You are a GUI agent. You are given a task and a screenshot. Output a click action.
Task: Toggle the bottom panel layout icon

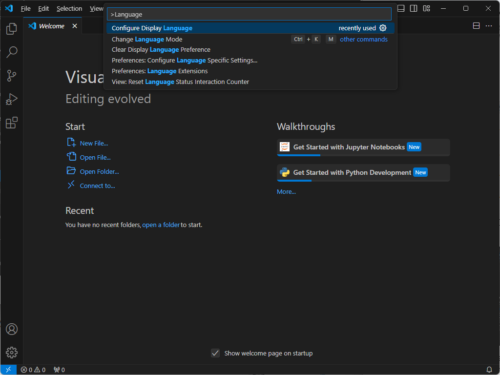401,8
